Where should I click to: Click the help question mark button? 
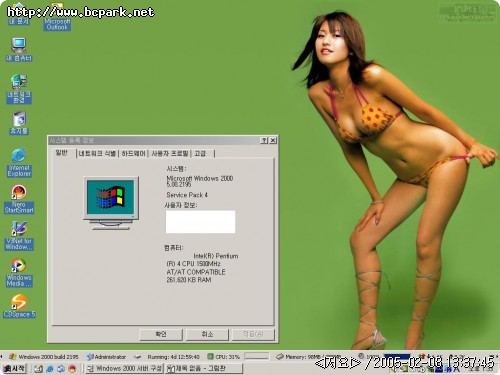point(264,140)
